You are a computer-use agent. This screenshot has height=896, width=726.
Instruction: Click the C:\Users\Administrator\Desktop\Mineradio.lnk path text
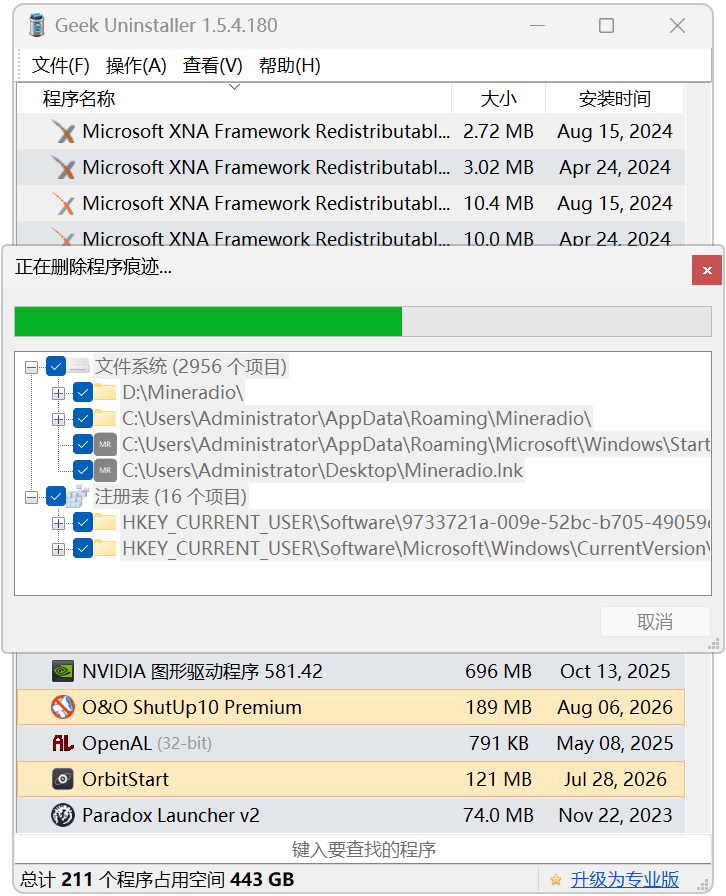tap(322, 470)
